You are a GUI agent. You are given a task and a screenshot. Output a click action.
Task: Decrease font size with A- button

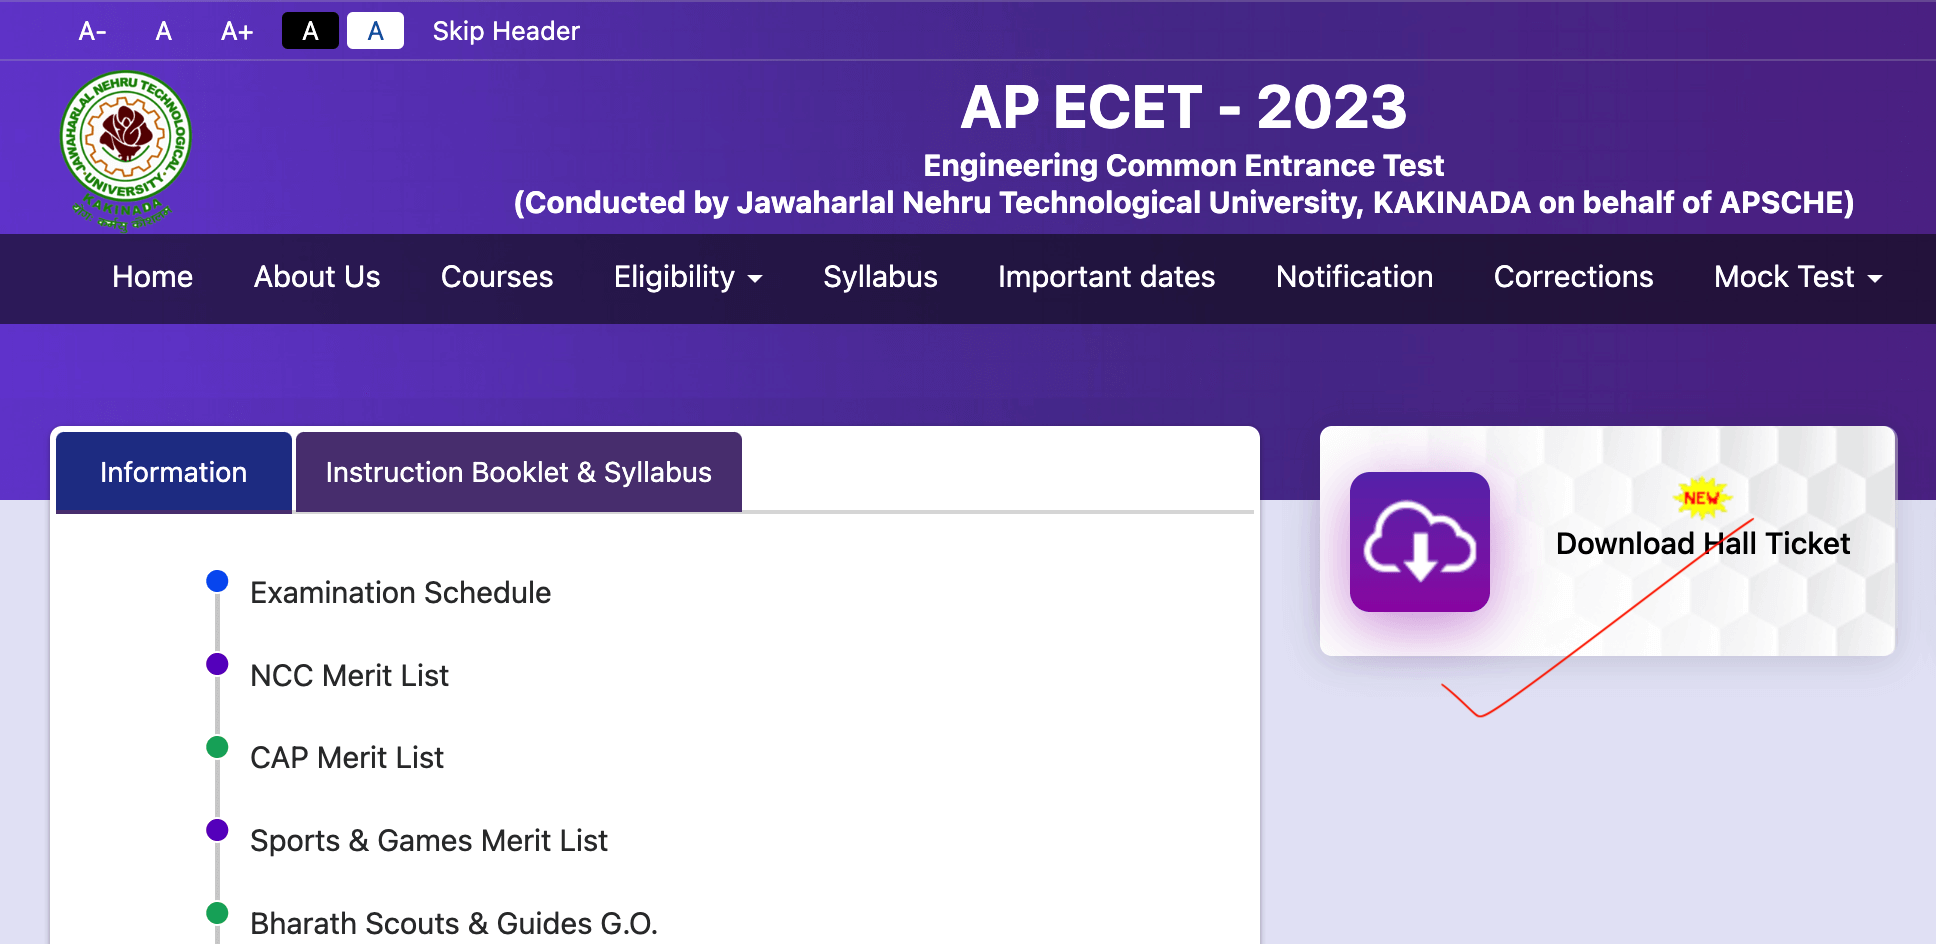92,31
